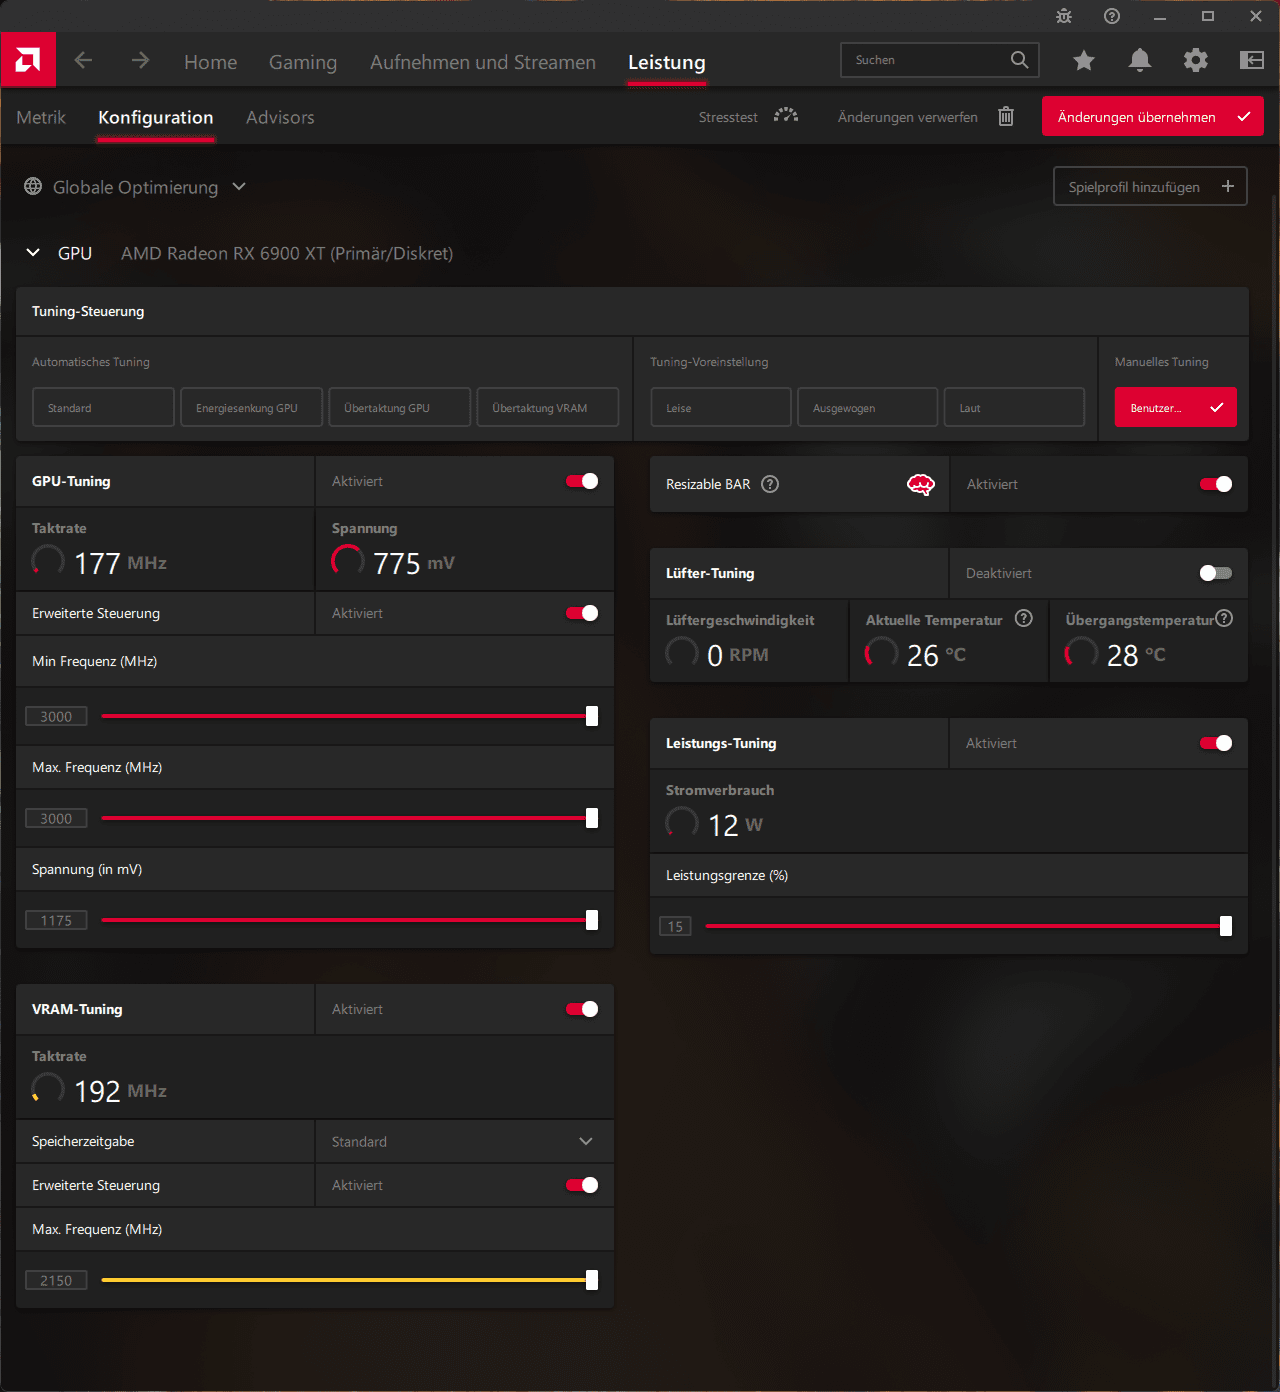The width and height of the screenshot is (1280, 1392).
Task: Click Spannung value box 1175
Action: (x=56, y=920)
